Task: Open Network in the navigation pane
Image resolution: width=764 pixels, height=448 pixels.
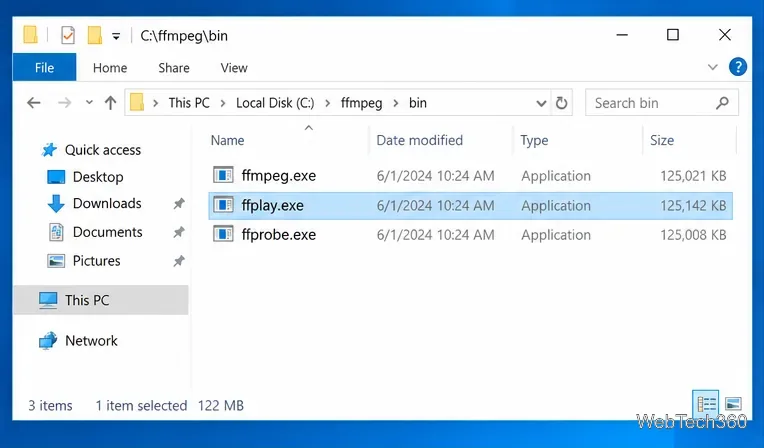Action: pos(91,341)
